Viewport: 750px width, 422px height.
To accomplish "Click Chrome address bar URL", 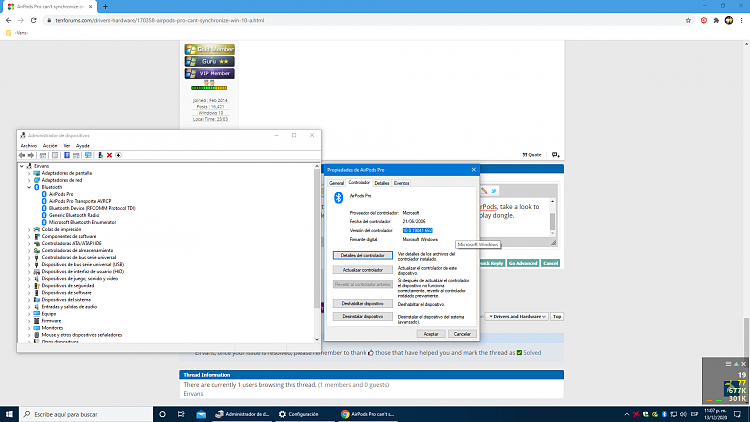I will pyautogui.click(x=159, y=21).
